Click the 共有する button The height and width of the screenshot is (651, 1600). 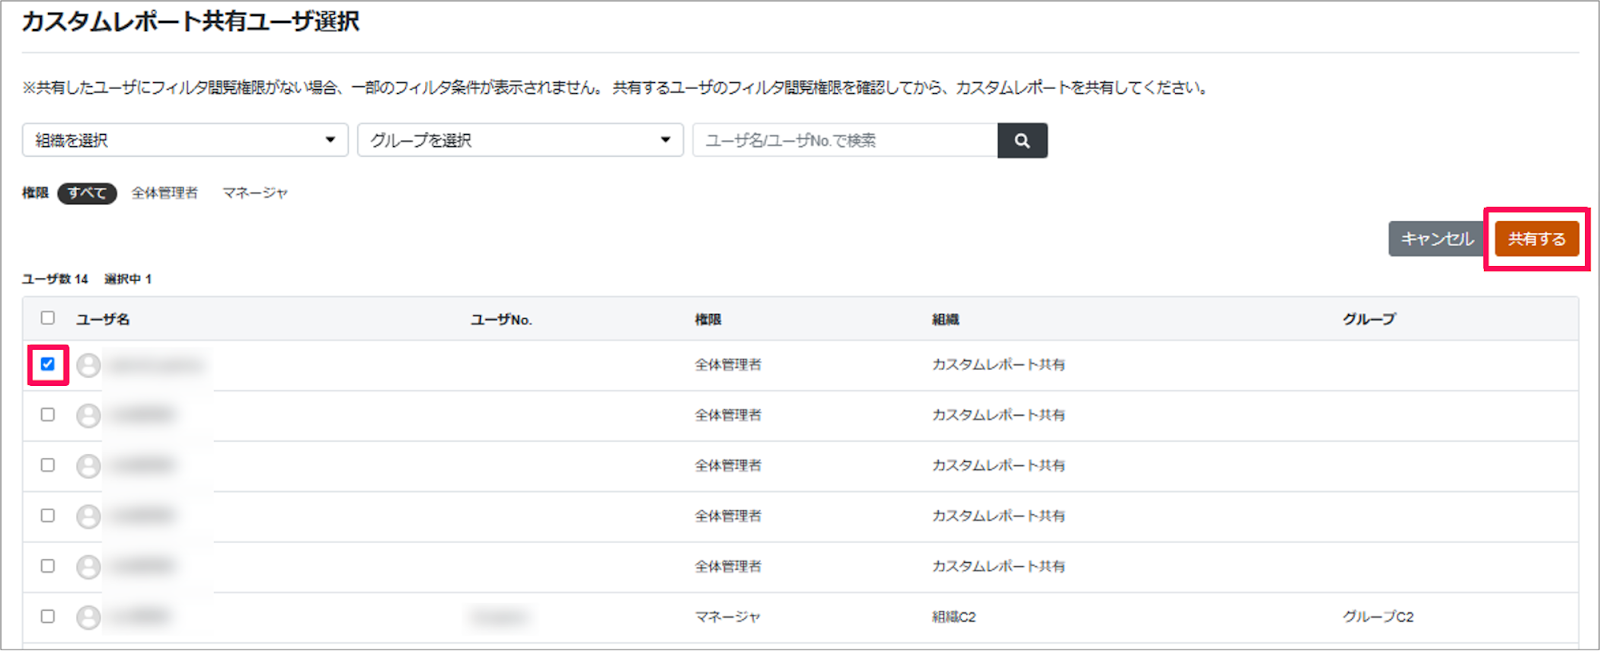[x=1537, y=239]
